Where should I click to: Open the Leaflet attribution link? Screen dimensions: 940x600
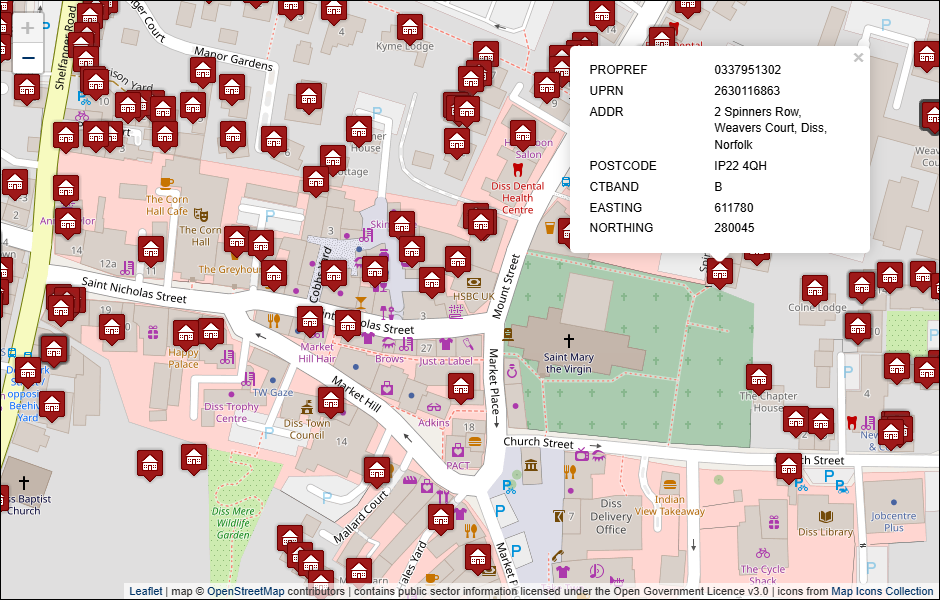point(145,591)
